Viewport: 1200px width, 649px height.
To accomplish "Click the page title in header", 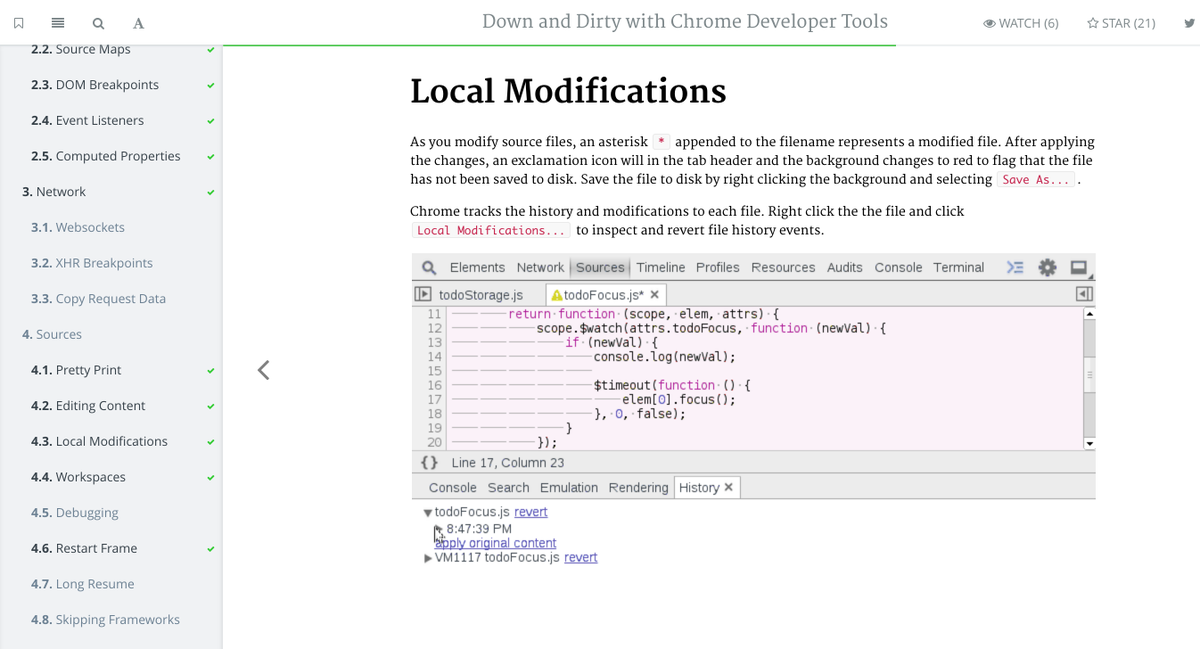I will (685, 21).
